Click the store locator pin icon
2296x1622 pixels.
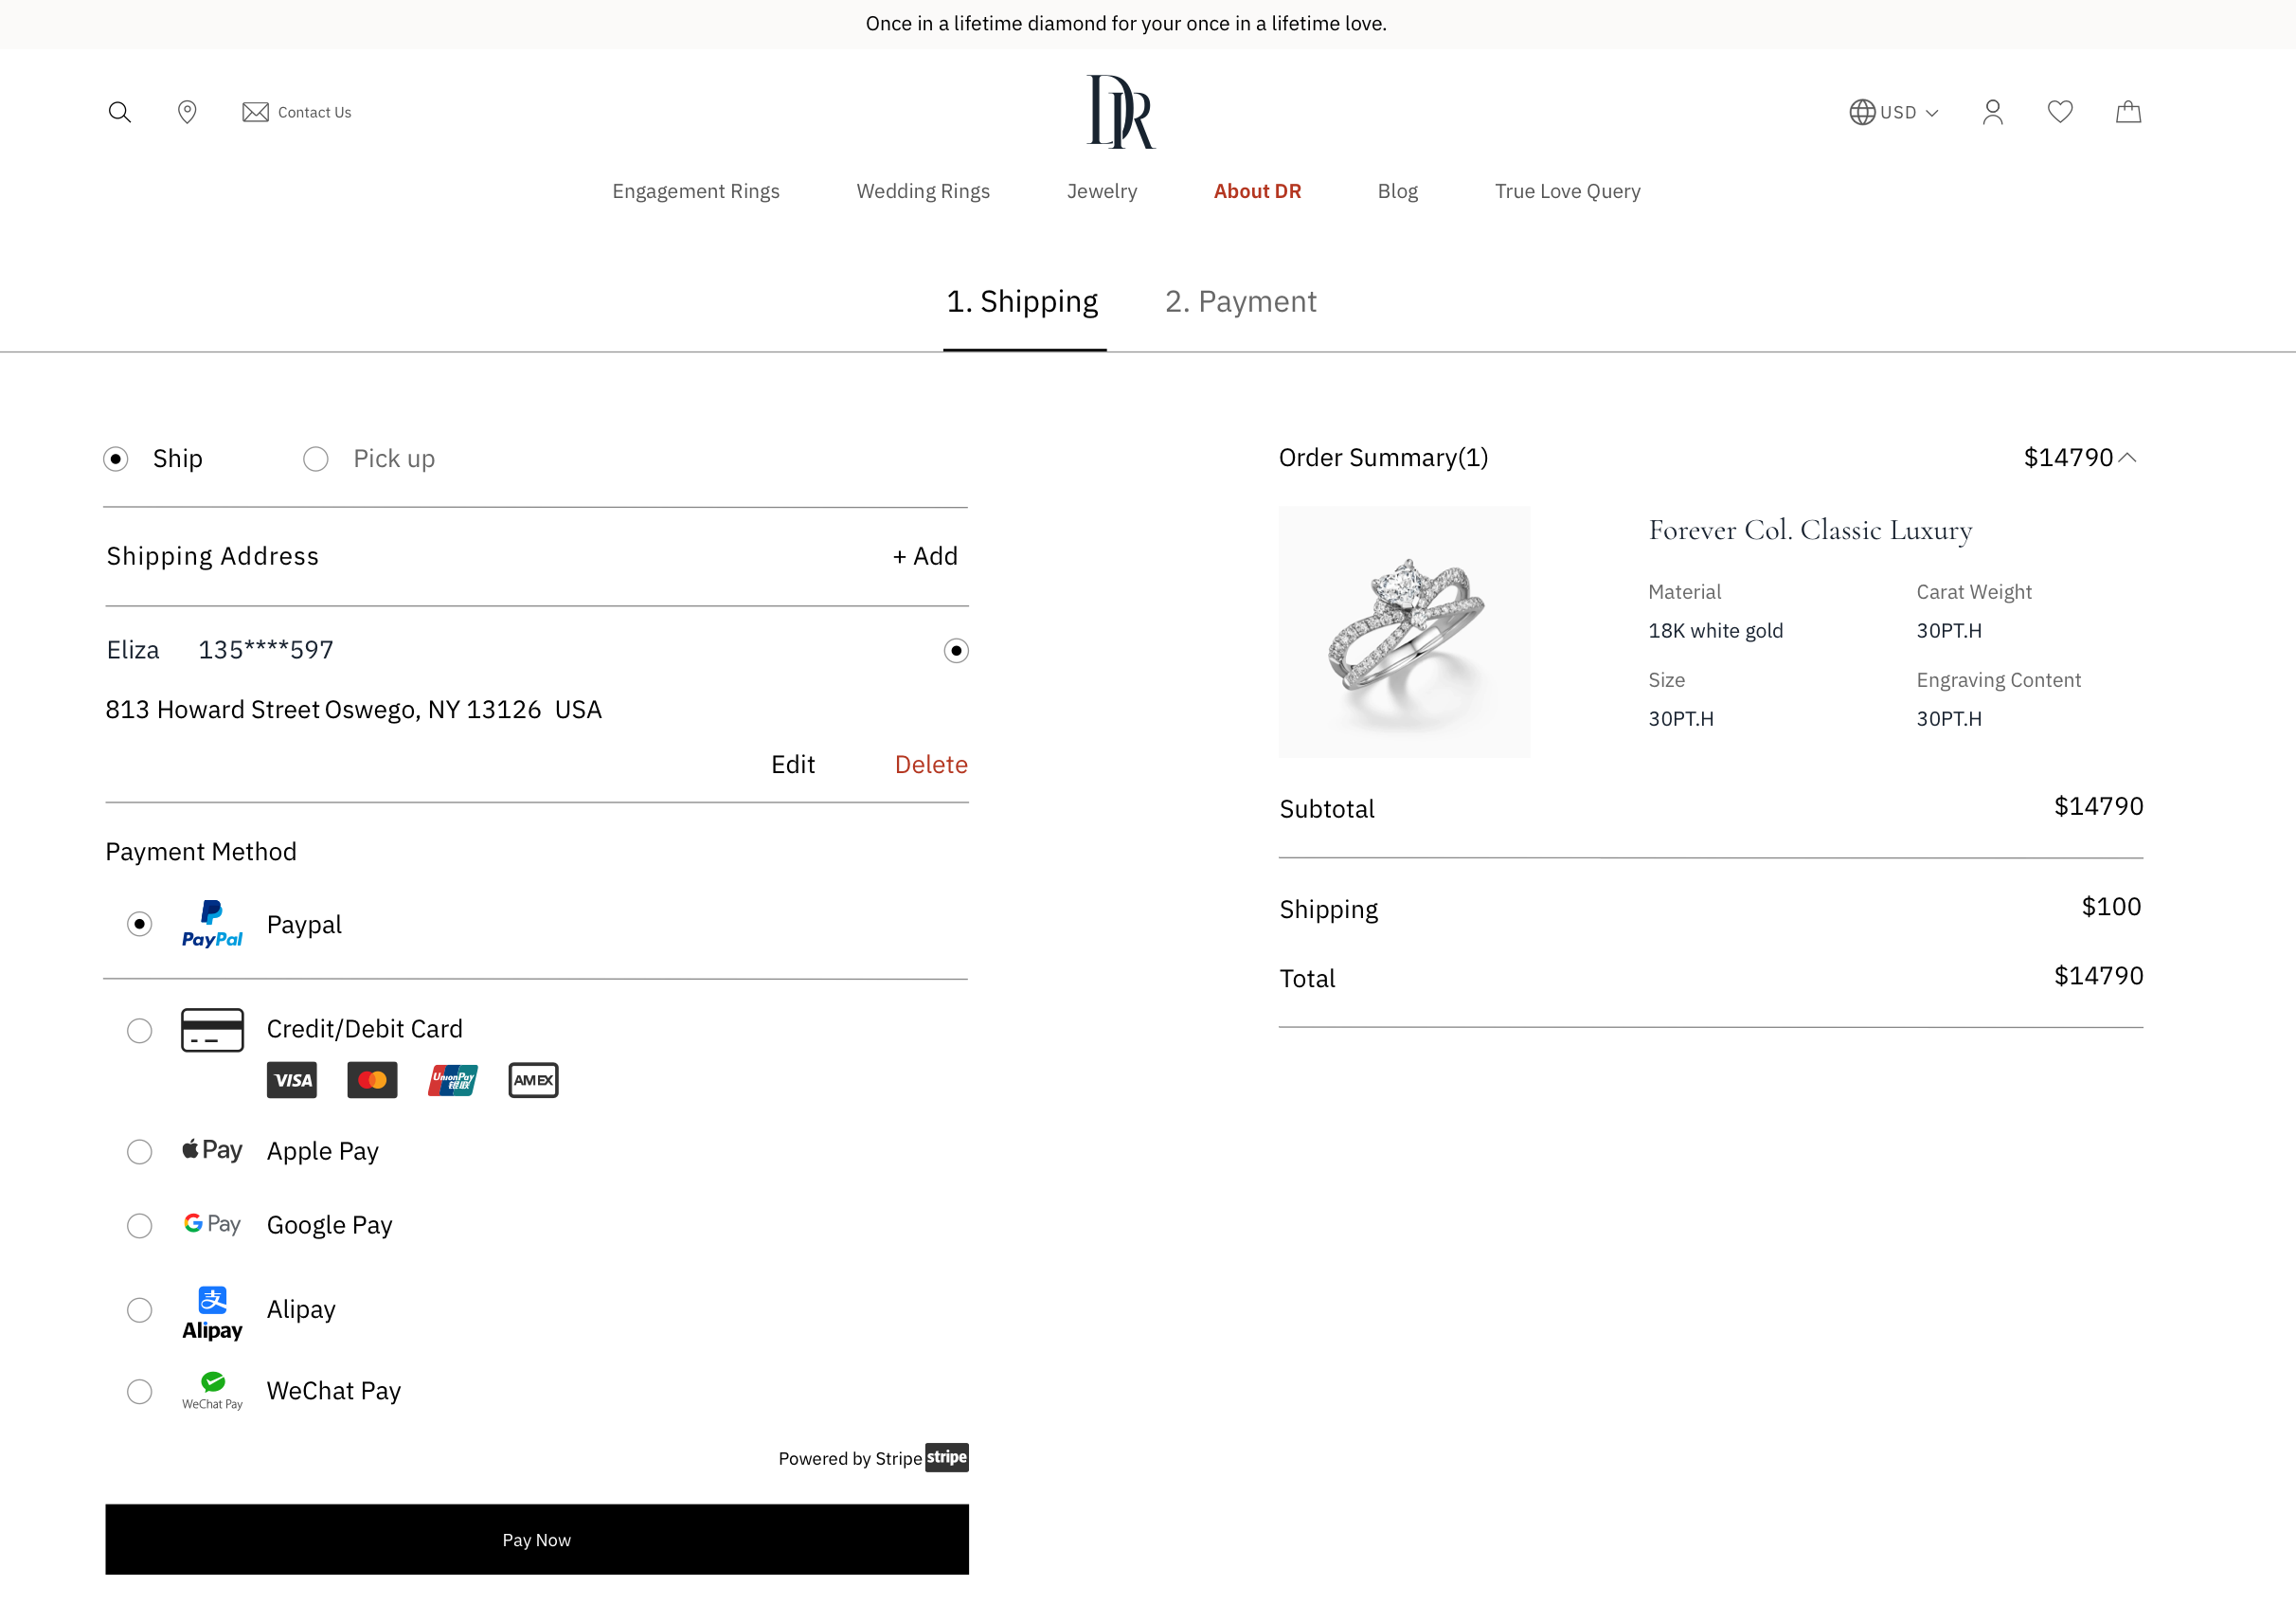[187, 112]
